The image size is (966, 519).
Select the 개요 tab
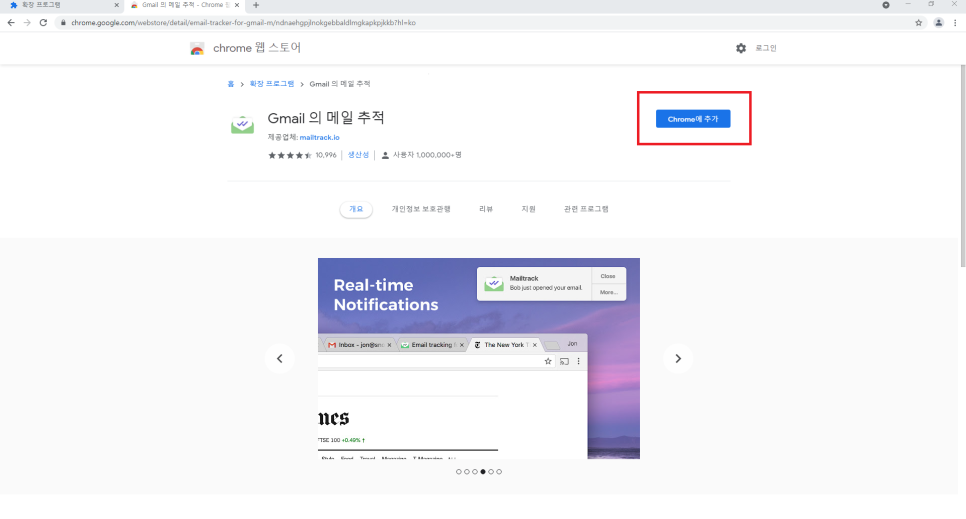356,209
